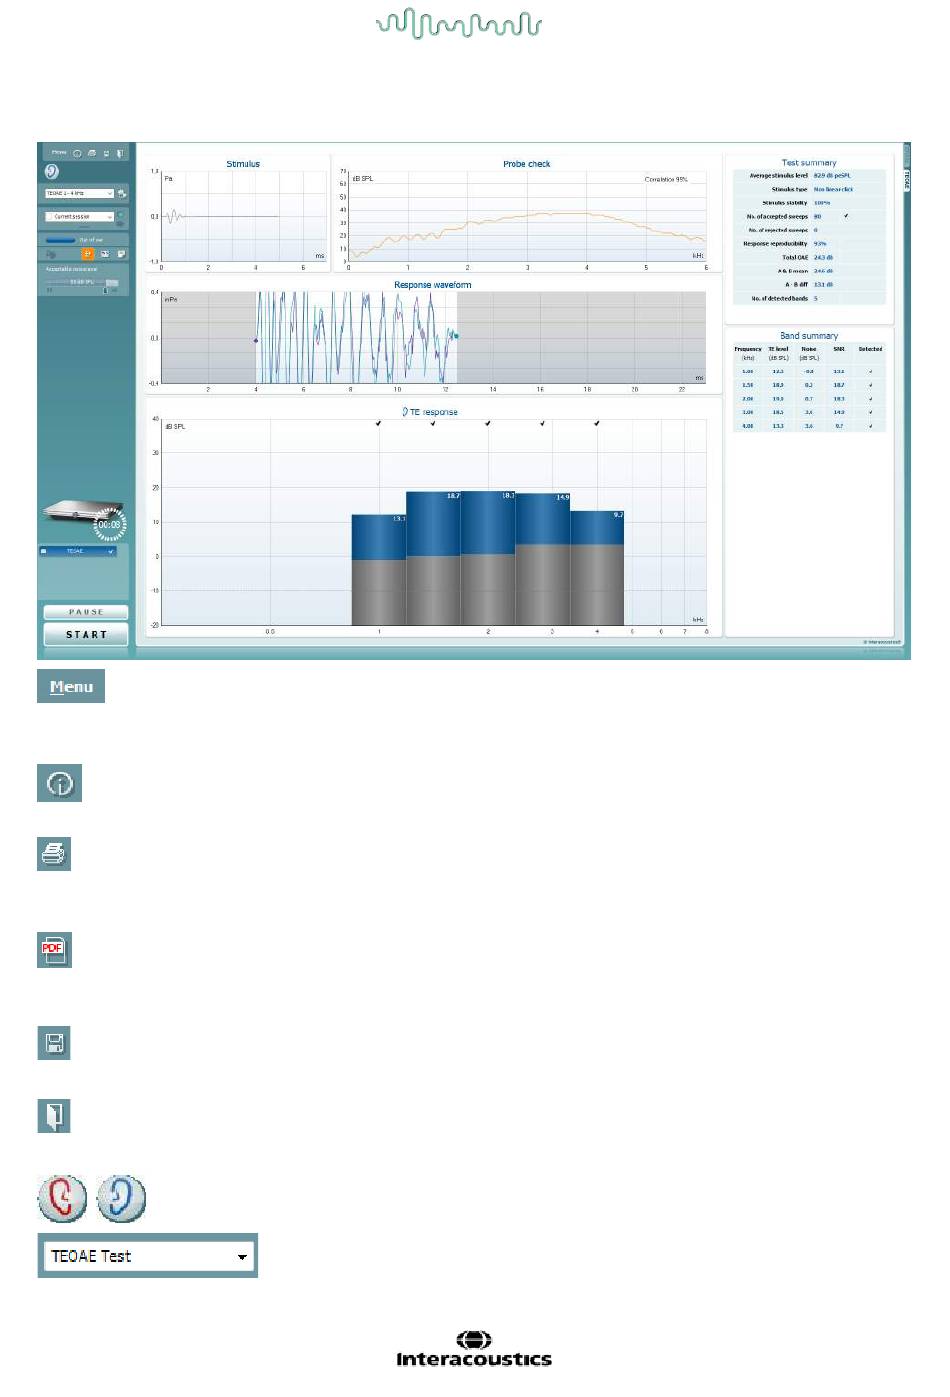950x1397 pixels.
Task: Select the red right ear icon
Action: tap(62, 1197)
